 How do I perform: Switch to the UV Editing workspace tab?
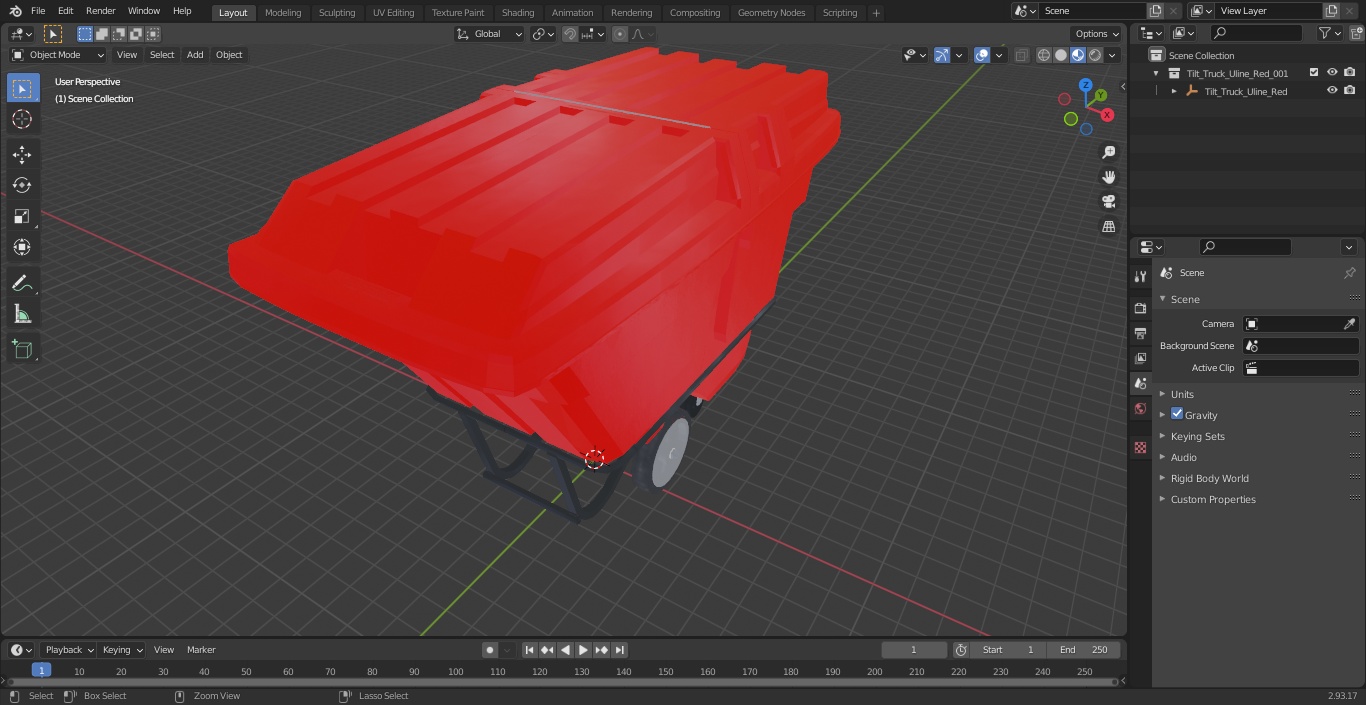pos(393,13)
